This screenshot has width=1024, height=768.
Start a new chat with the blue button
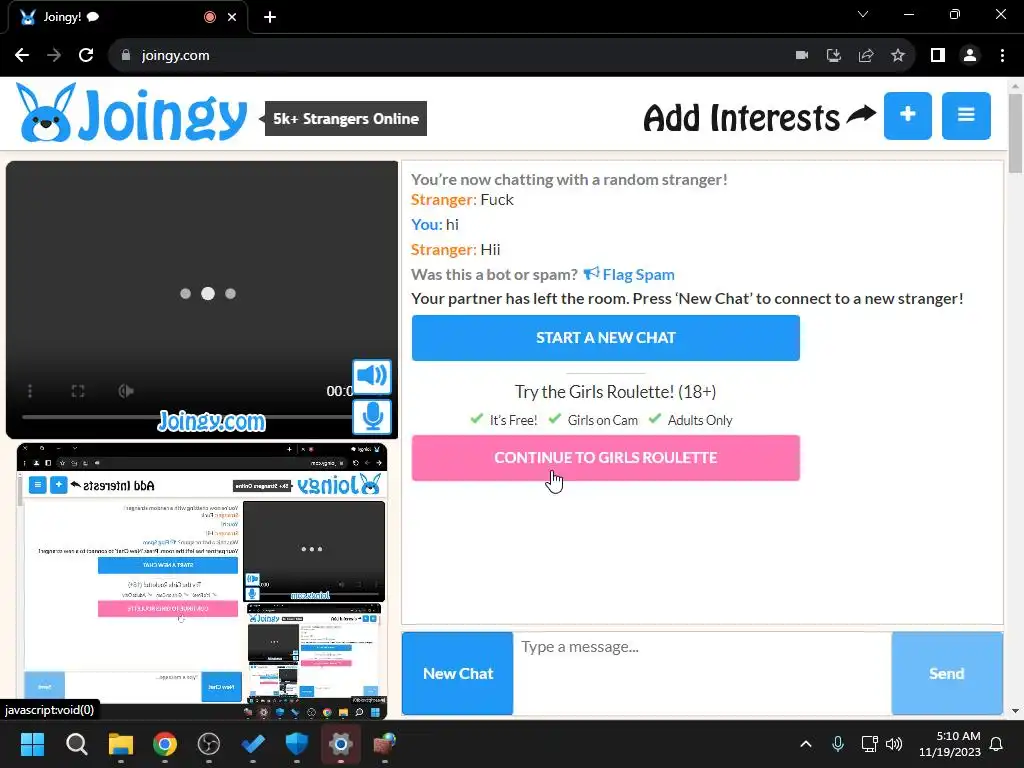point(605,338)
